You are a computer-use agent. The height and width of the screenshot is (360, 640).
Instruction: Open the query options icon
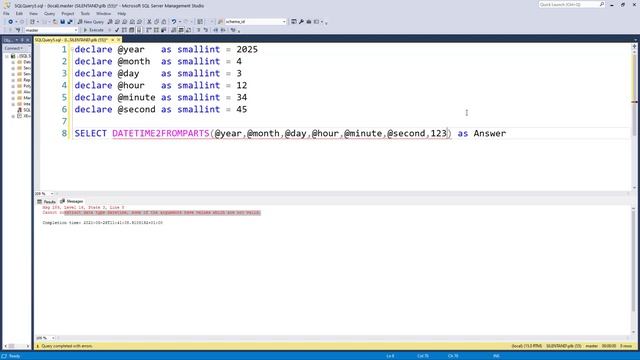(x=131, y=30)
